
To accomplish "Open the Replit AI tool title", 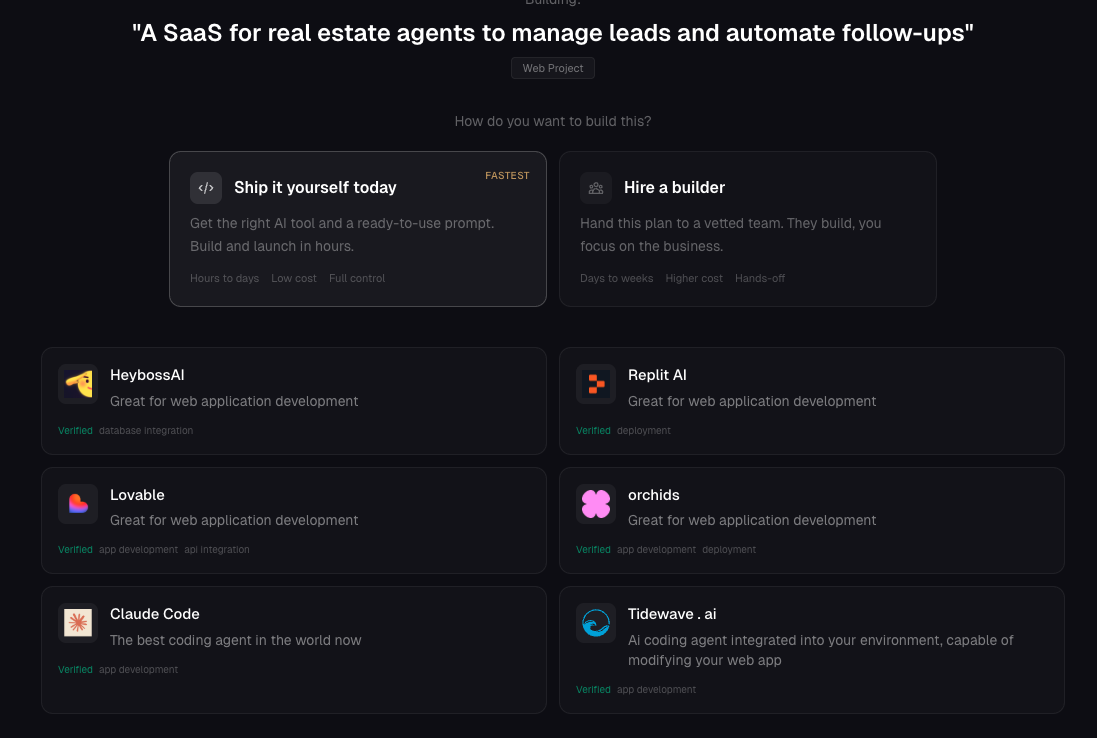I will 657,375.
